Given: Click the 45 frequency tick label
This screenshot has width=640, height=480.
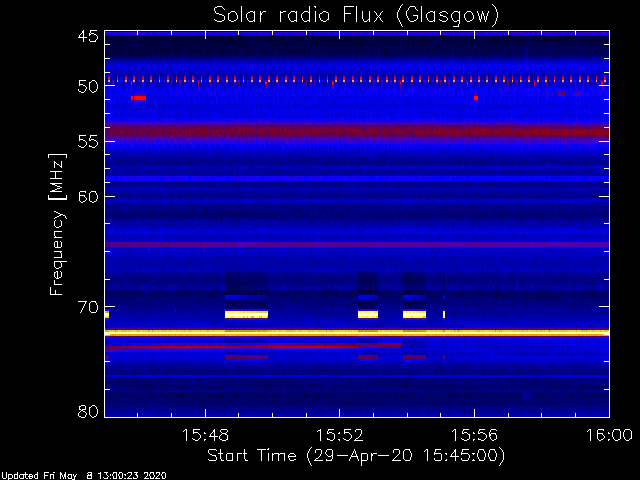Looking at the screenshot, I should point(88,36).
